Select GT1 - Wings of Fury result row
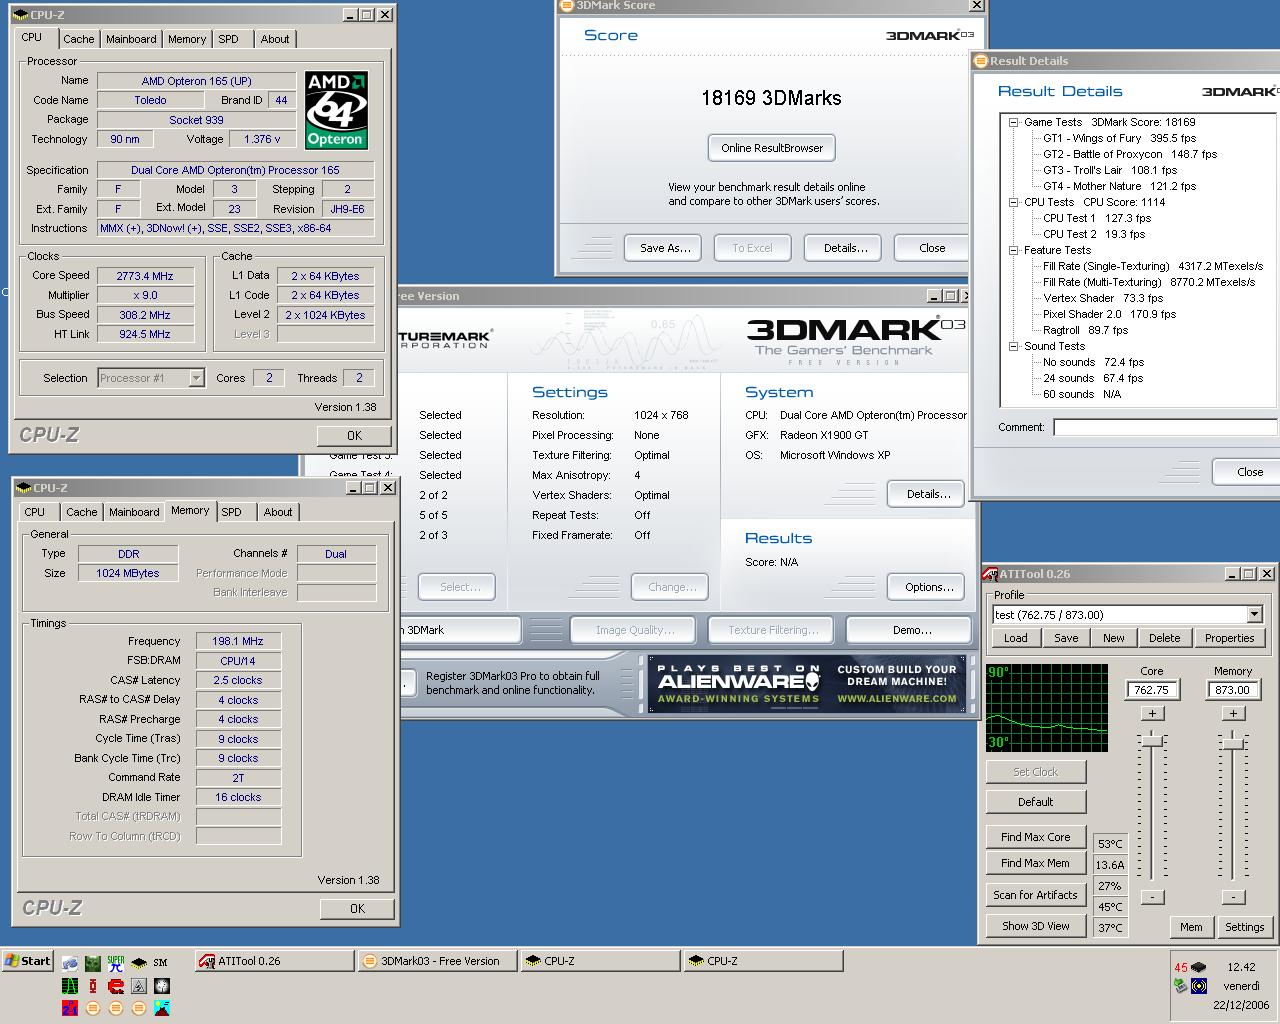This screenshot has height=1024, width=1280. pos(1119,138)
